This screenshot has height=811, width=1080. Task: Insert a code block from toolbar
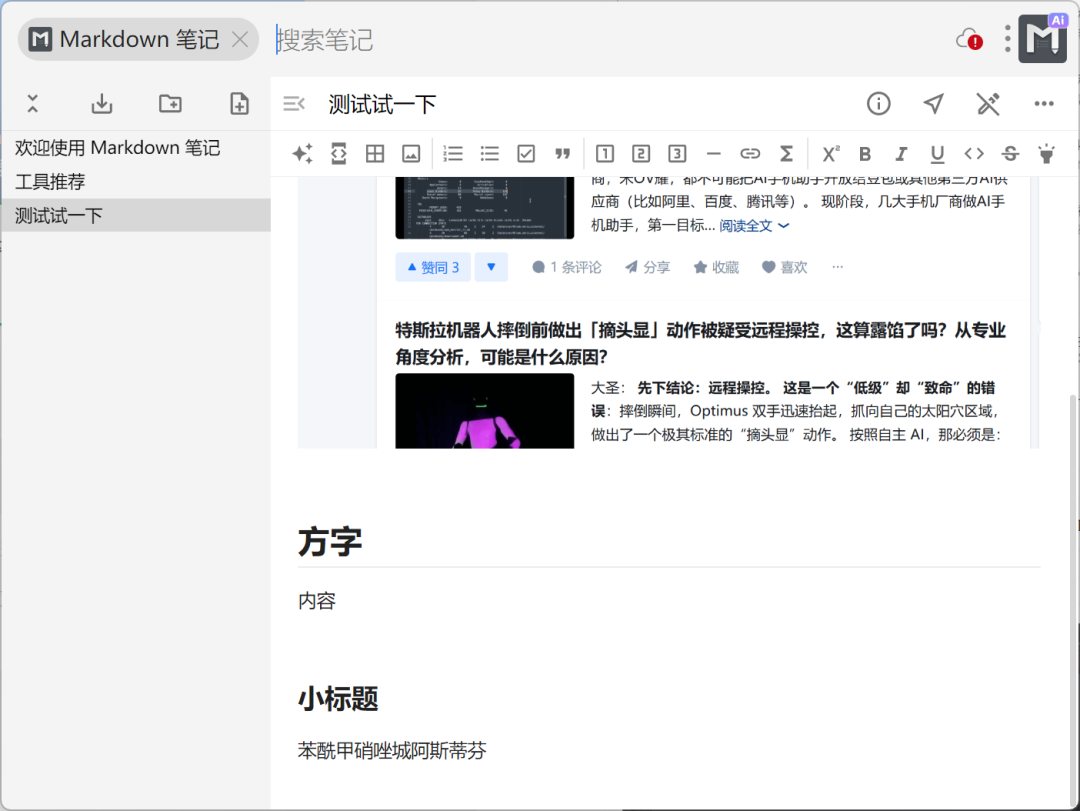[x=339, y=154]
